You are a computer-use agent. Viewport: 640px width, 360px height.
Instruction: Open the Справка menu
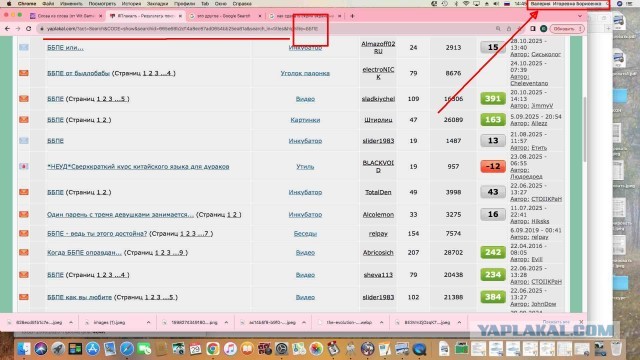pyautogui.click(x=242, y=3)
